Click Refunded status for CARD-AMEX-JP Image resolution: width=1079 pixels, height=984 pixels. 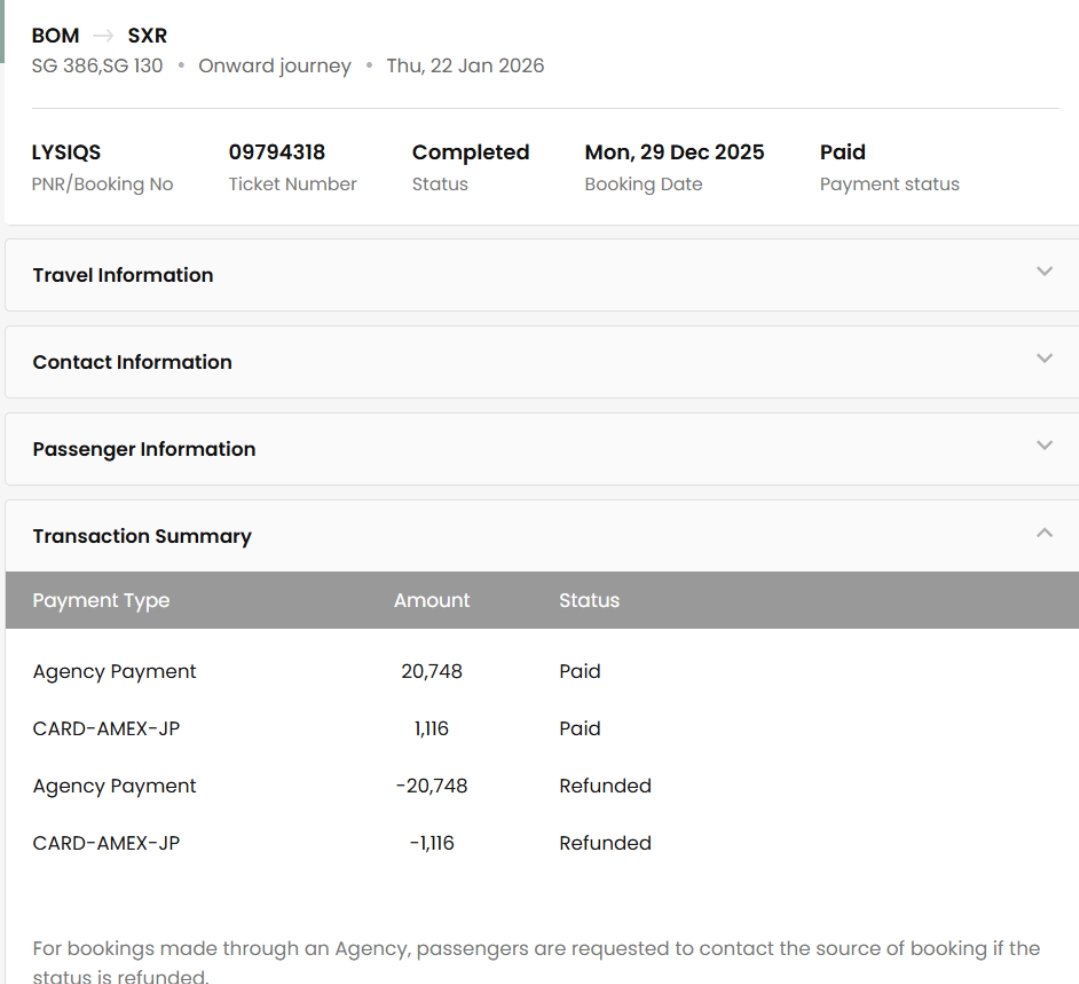point(605,843)
